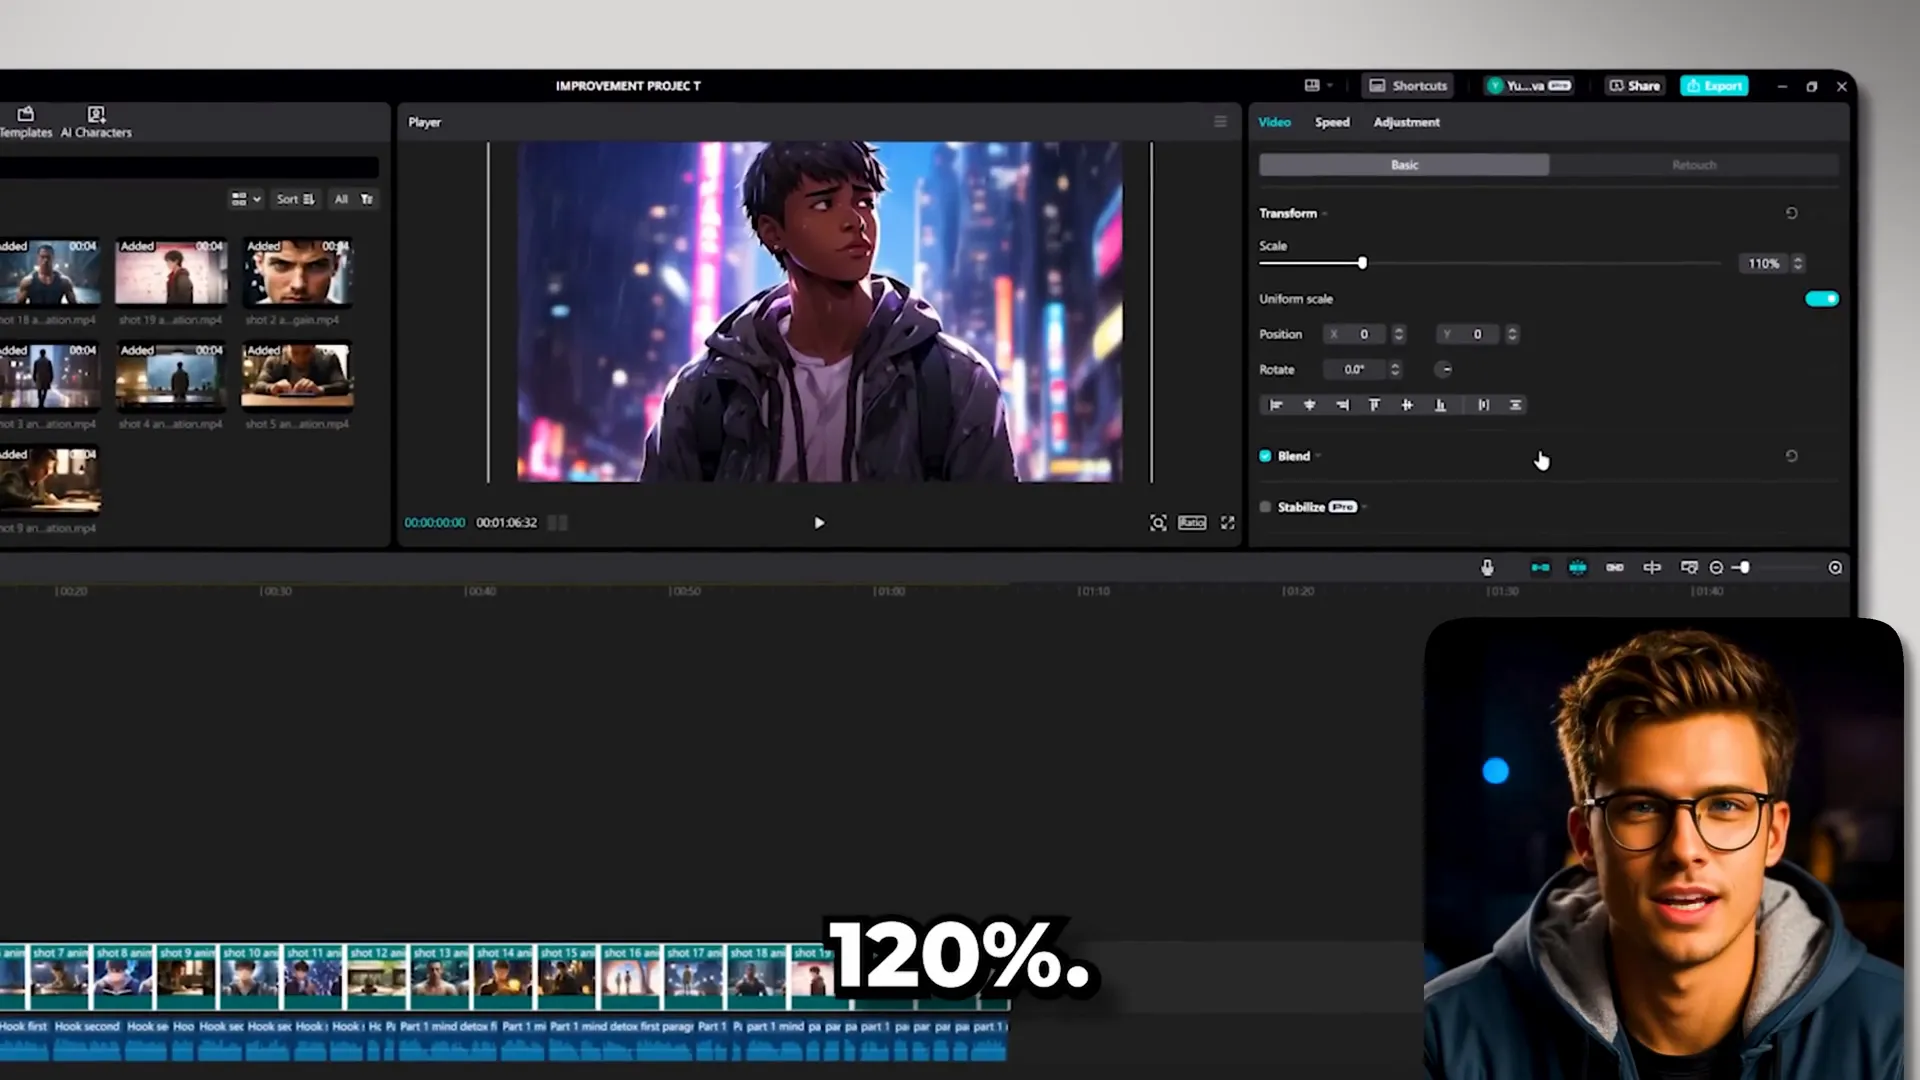Select the shot 2 media thumbnail
This screenshot has width=1920, height=1080.
click(x=297, y=271)
